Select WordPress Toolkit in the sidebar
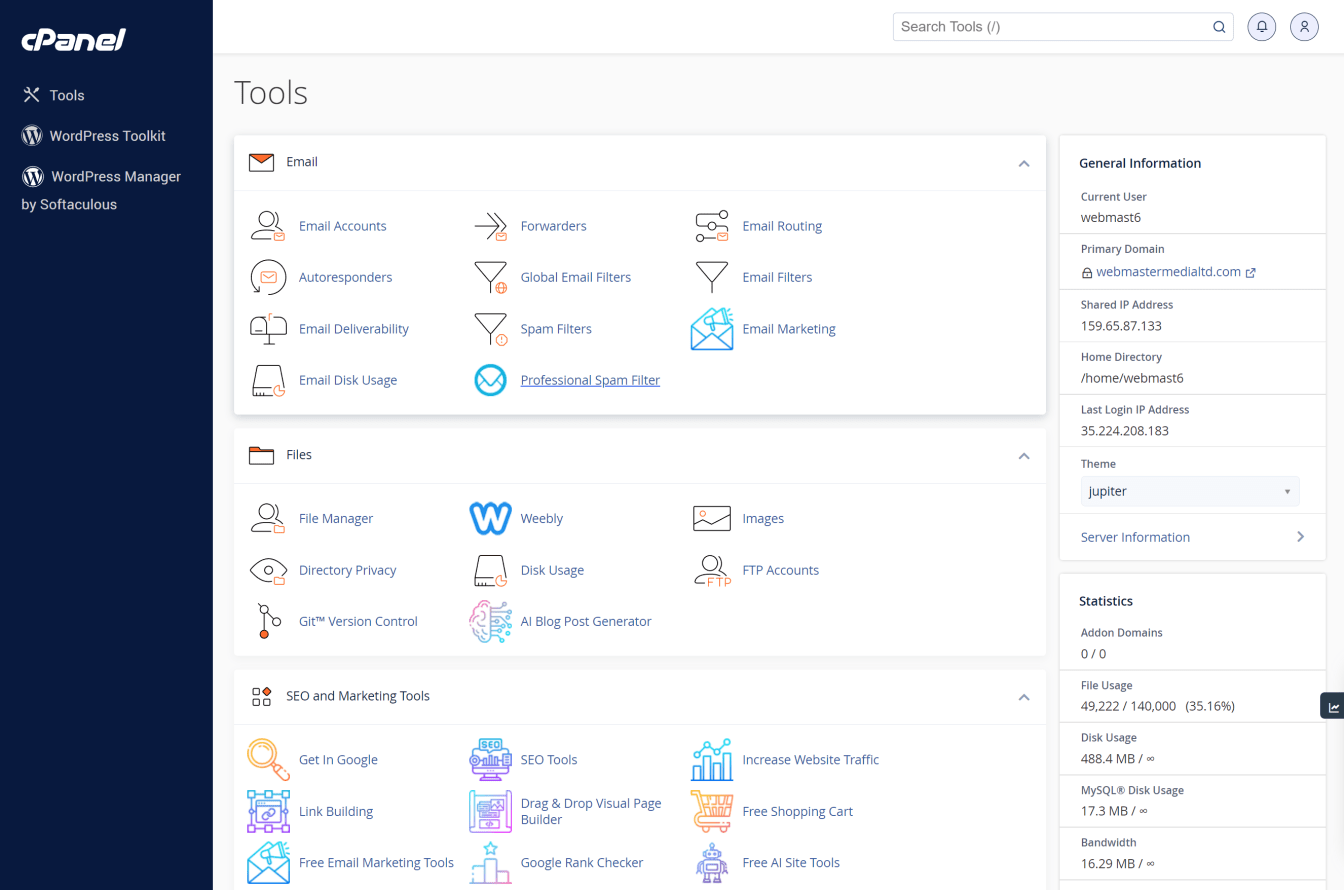The image size is (1344, 890). point(107,136)
